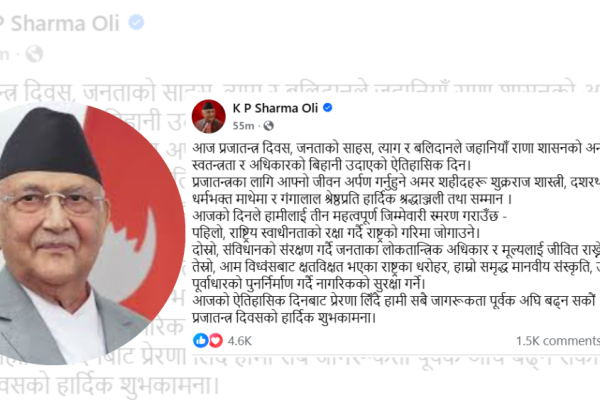This screenshot has height=400, width=600.
Task: Click the line starting 'आजको दिनले हामीलाई तीन'
Action: click(x=349, y=216)
